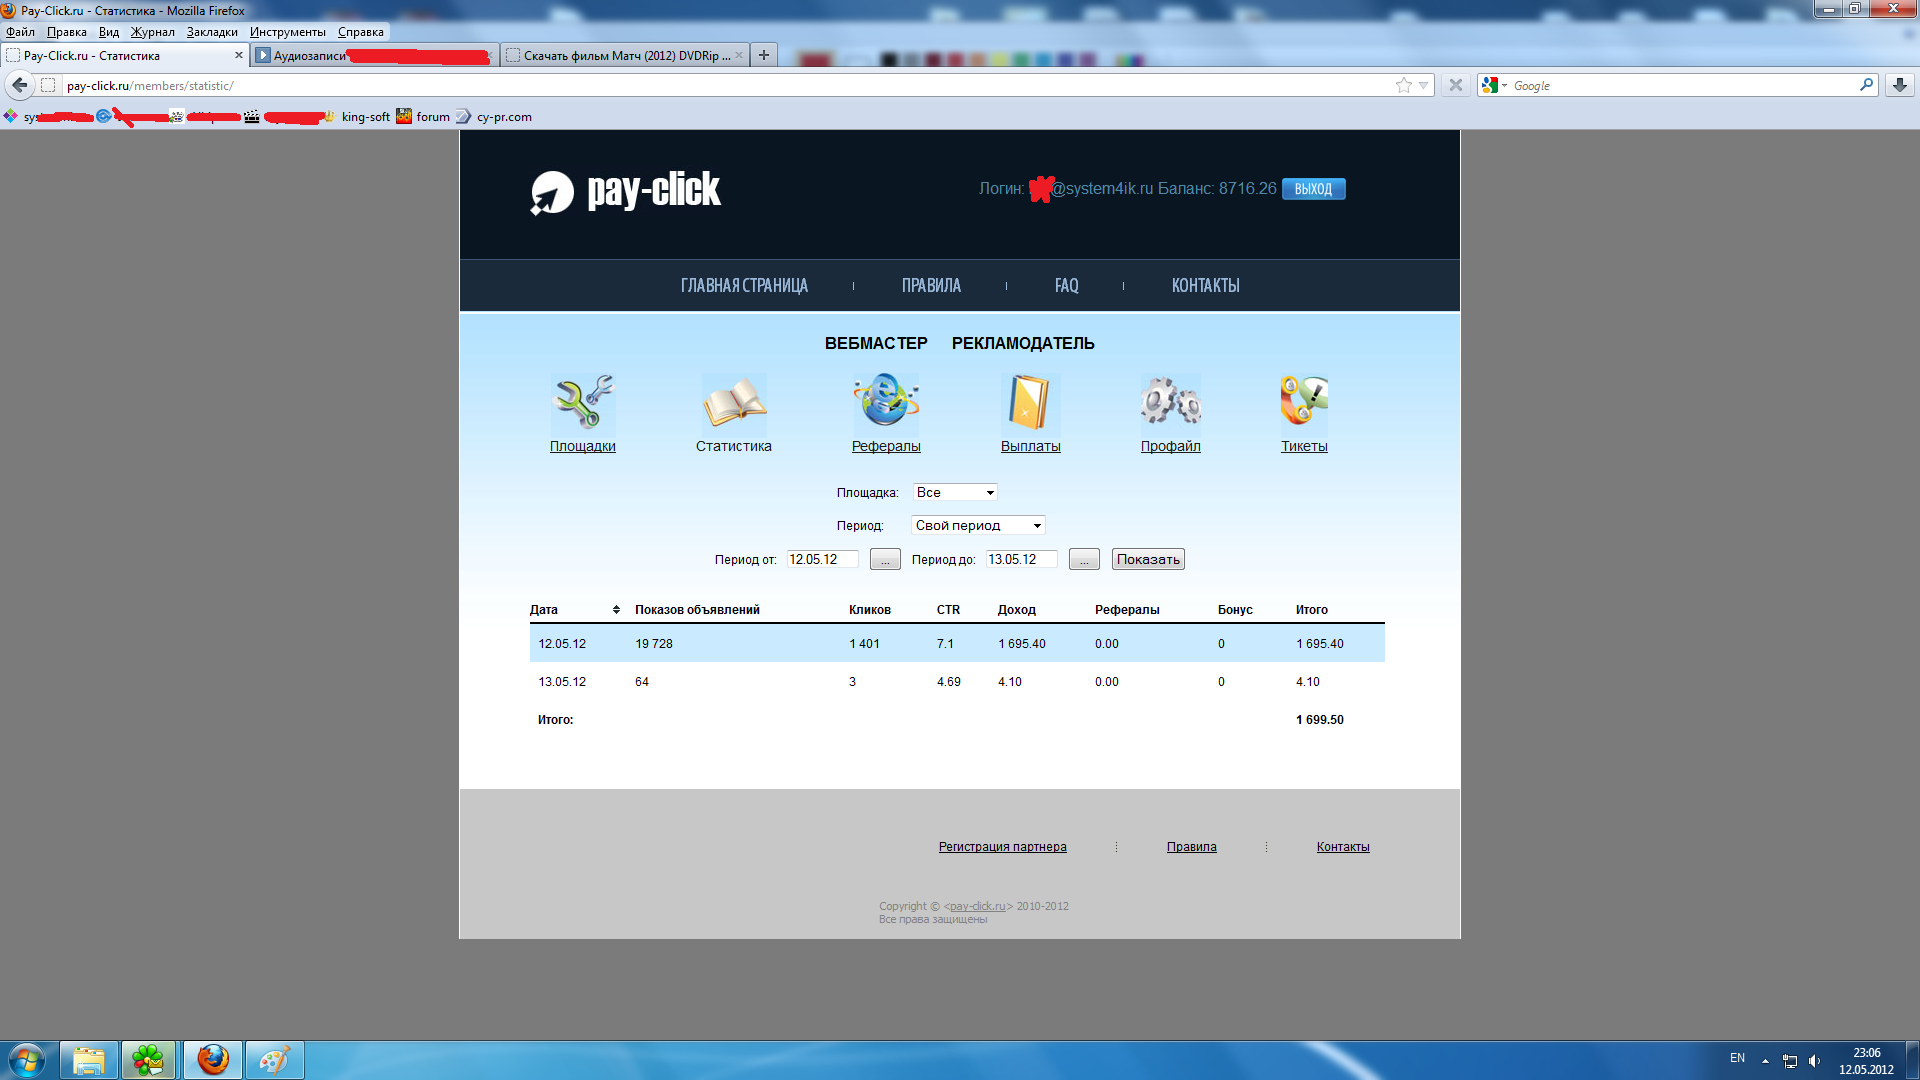Open the Файл menu

(20, 32)
